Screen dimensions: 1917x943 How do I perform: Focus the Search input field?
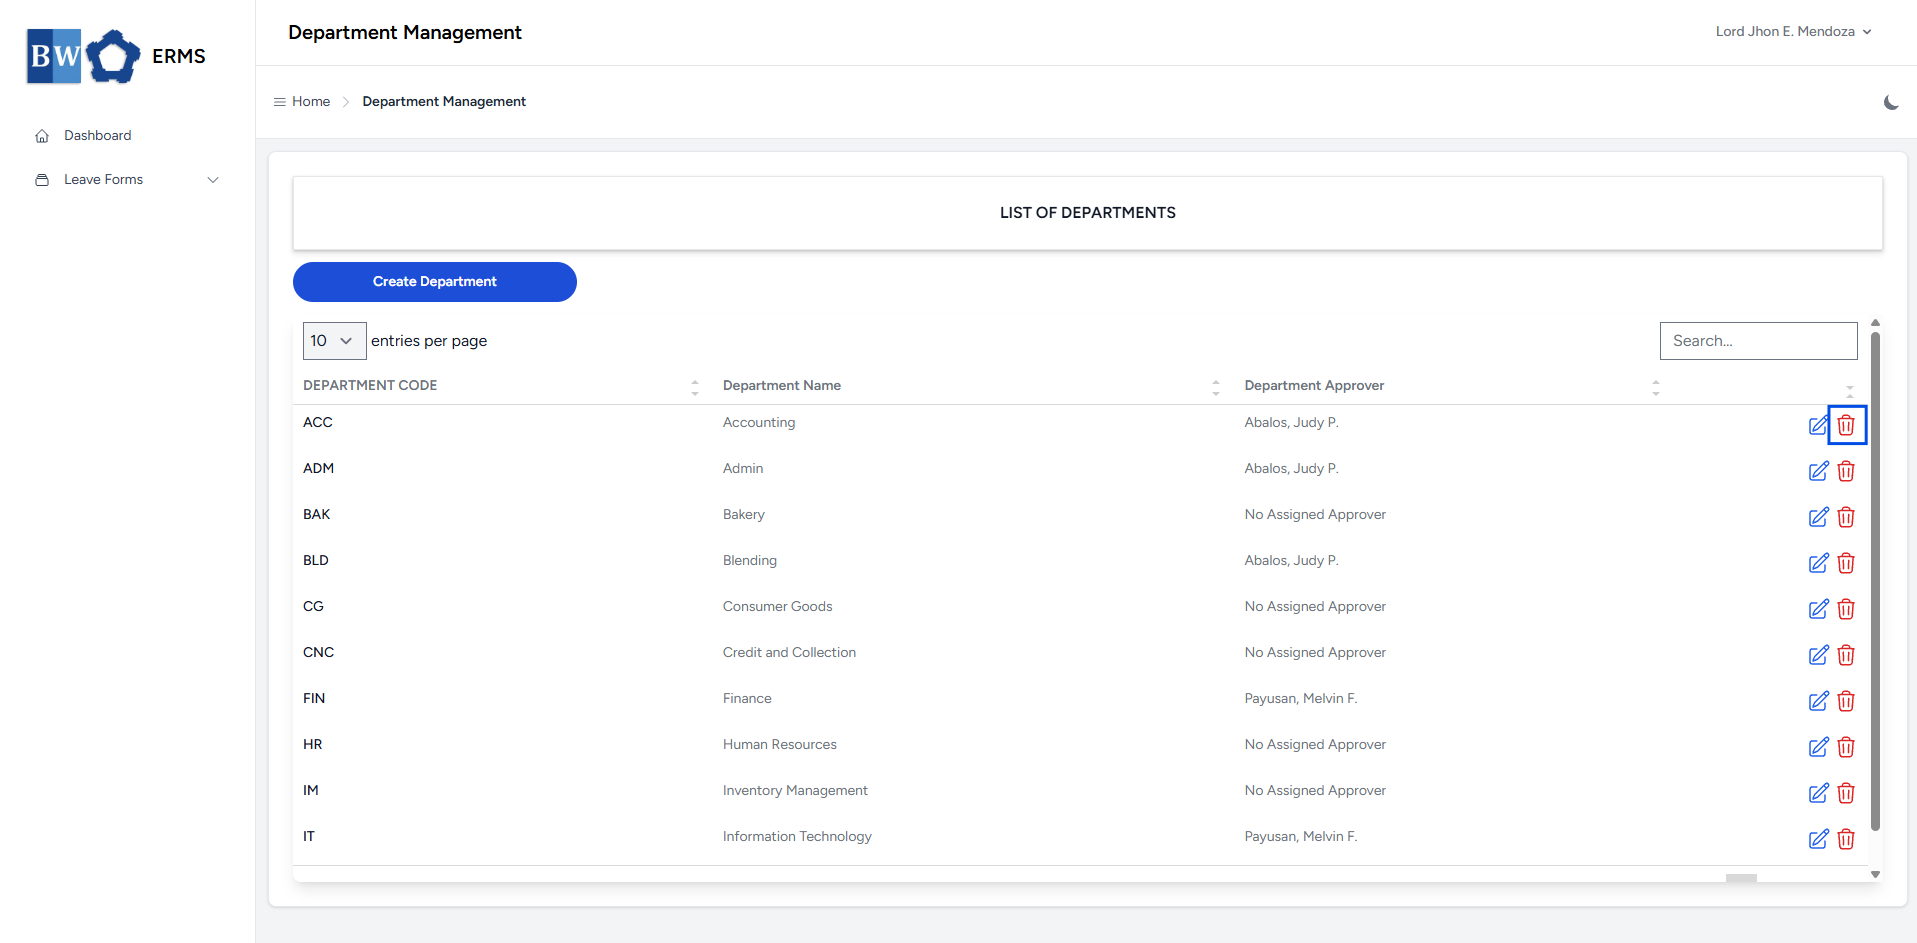point(1758,341)
